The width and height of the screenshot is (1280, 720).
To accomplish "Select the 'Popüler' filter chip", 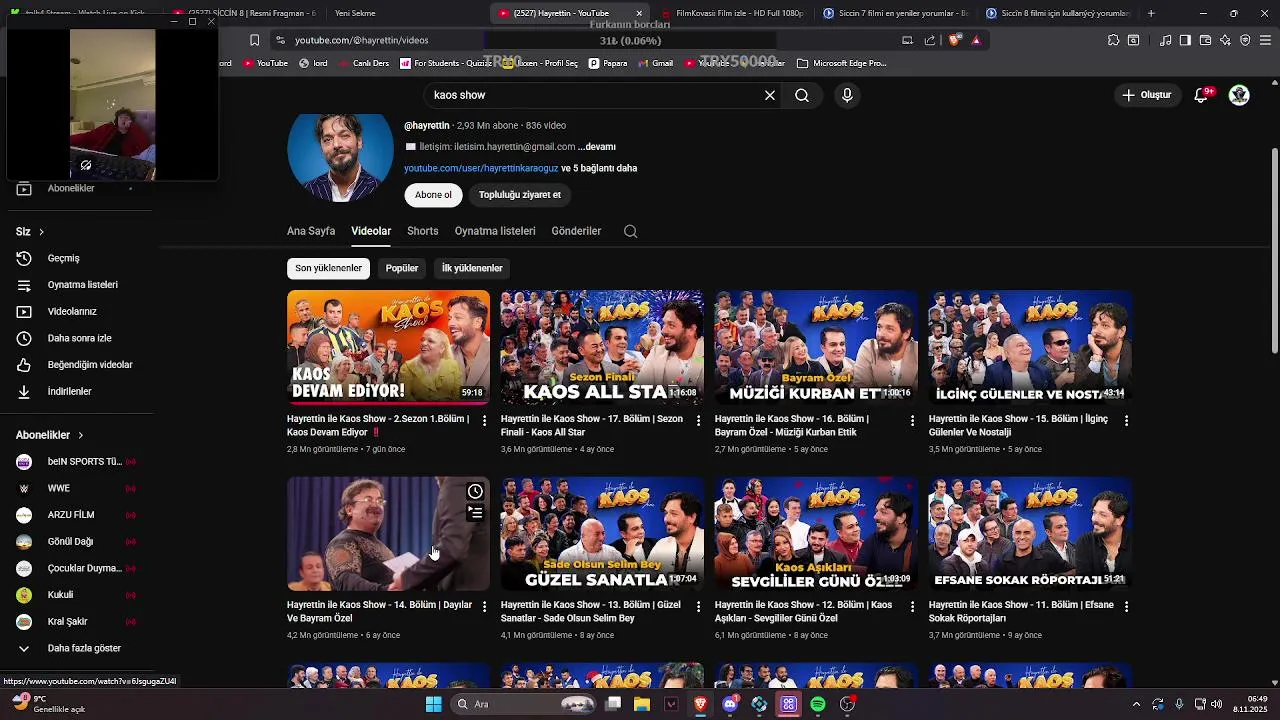I will pos(402,268).
